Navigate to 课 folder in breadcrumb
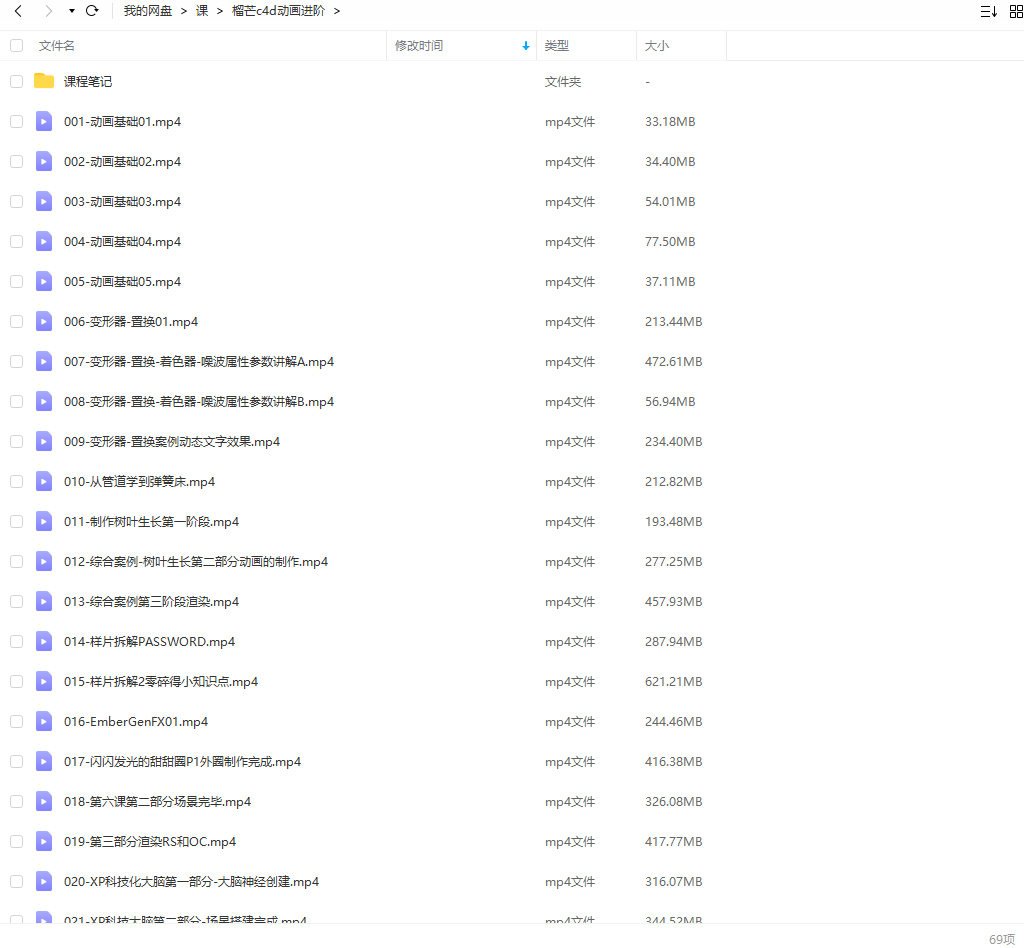The height and width of the screenshot is (948, 1024). 202,11
